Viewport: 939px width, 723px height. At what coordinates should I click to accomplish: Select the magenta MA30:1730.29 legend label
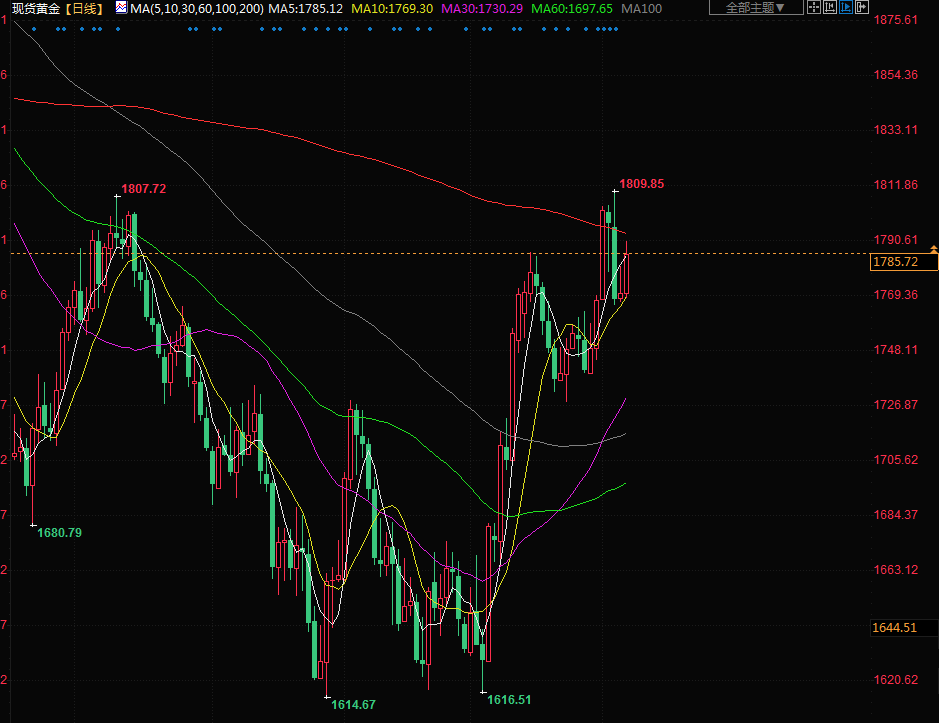click(x=483, y=8)
